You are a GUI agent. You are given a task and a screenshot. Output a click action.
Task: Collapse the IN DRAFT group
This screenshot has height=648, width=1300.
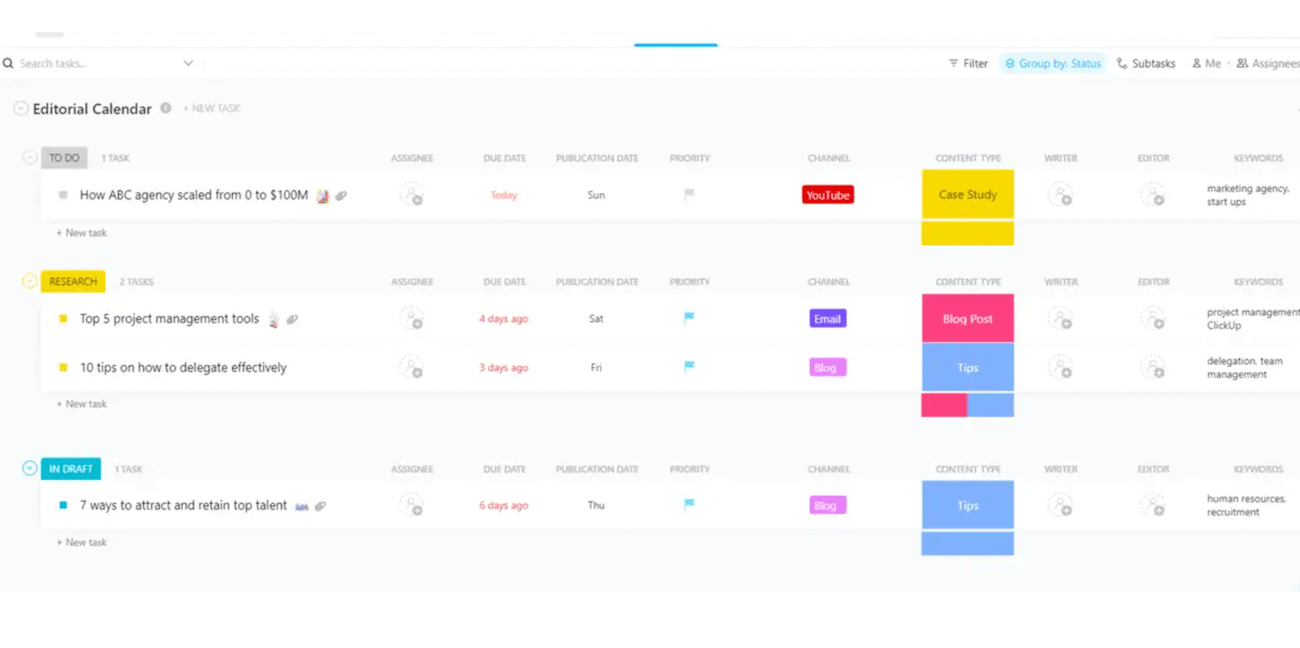[x=29, y=468]
